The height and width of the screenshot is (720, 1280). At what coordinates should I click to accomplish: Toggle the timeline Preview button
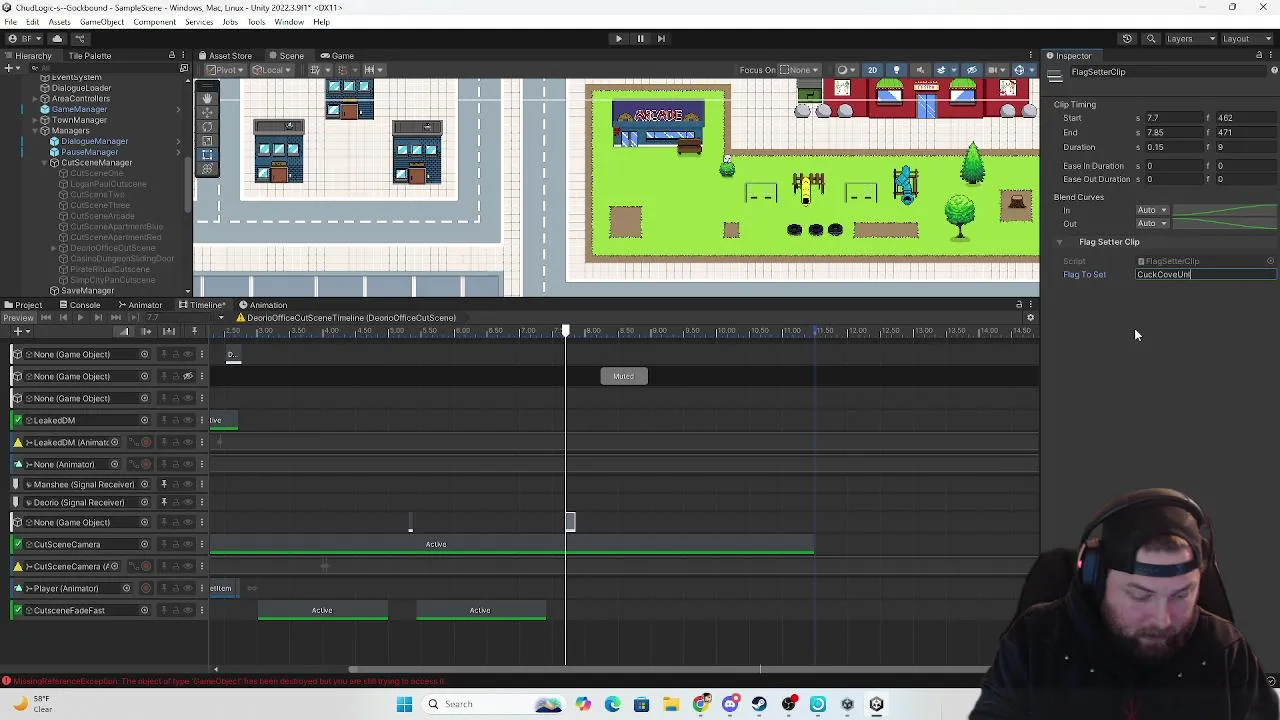pyautogui.click(x=18, y=318)
